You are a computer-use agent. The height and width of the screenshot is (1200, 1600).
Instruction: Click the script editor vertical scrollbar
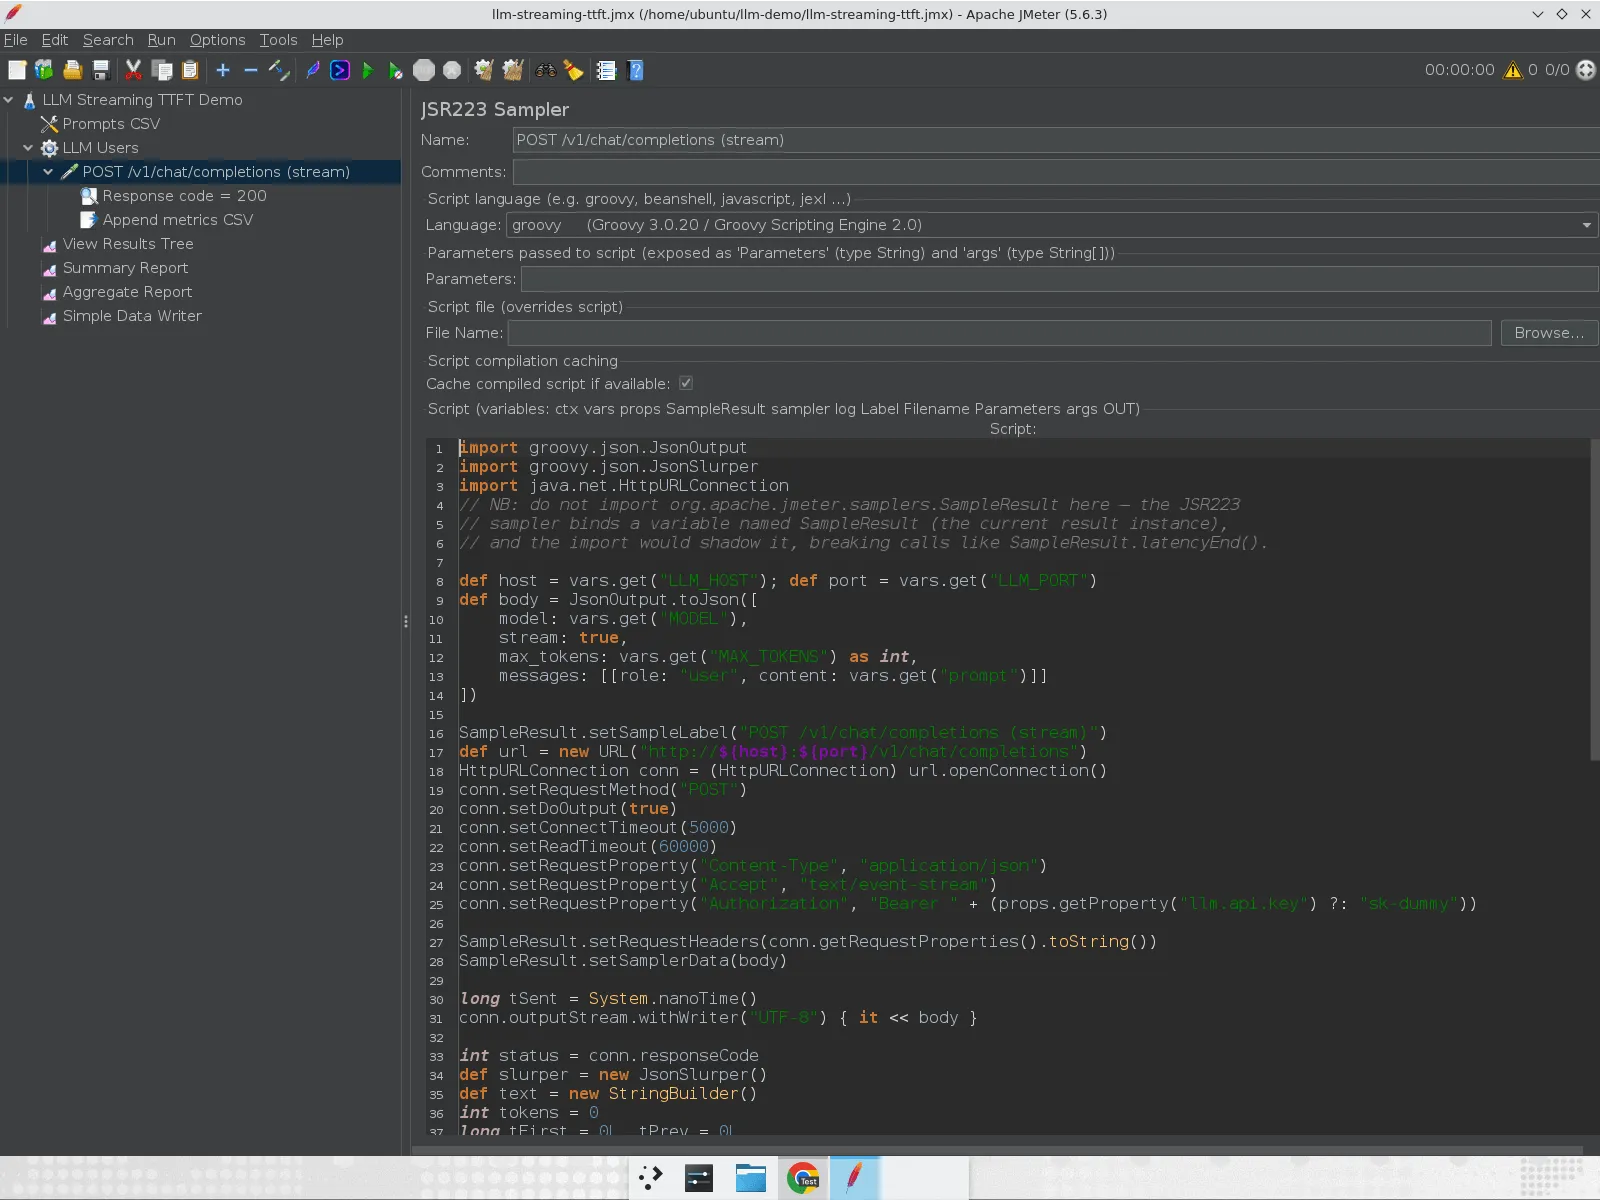click(1594, 600)
